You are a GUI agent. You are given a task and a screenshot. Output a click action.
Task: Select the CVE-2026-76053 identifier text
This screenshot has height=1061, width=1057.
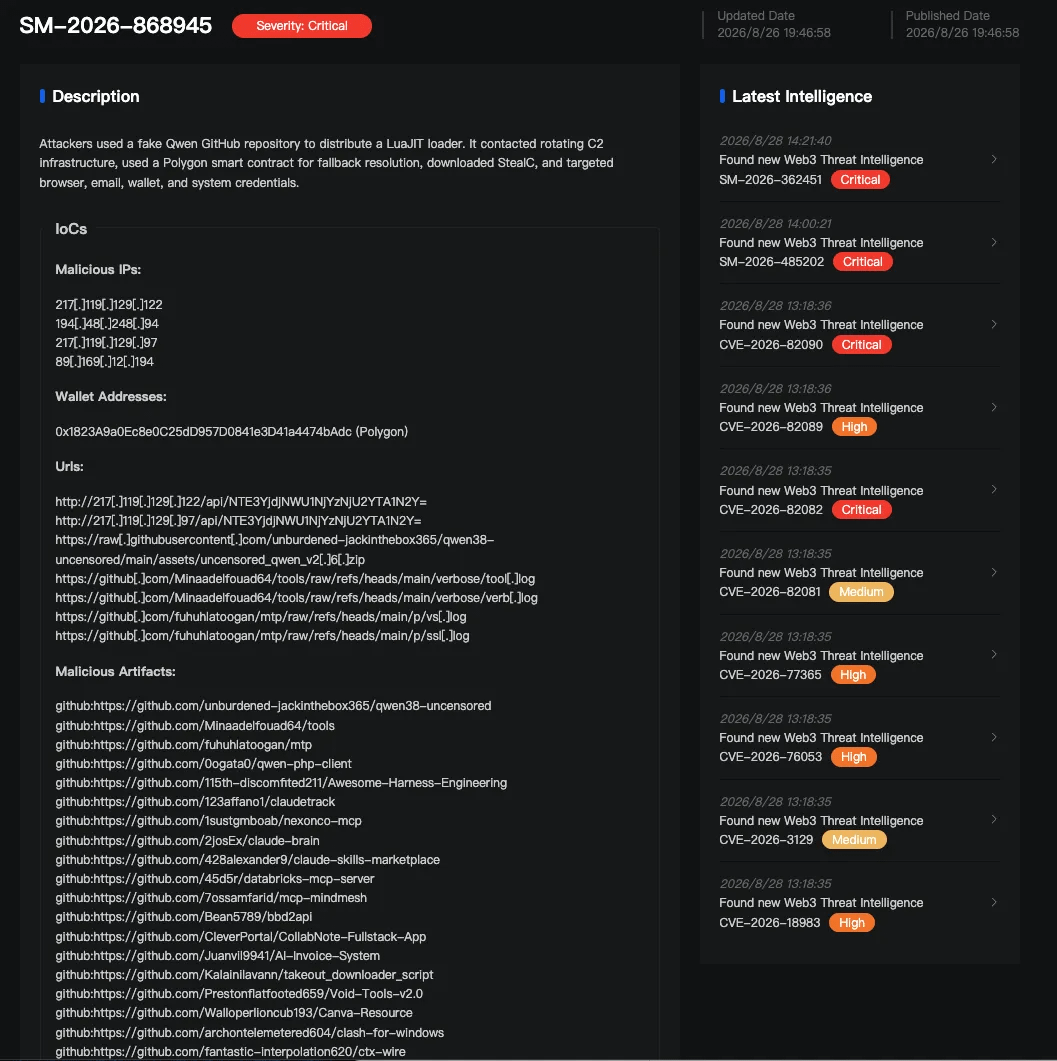coord(770,757)
